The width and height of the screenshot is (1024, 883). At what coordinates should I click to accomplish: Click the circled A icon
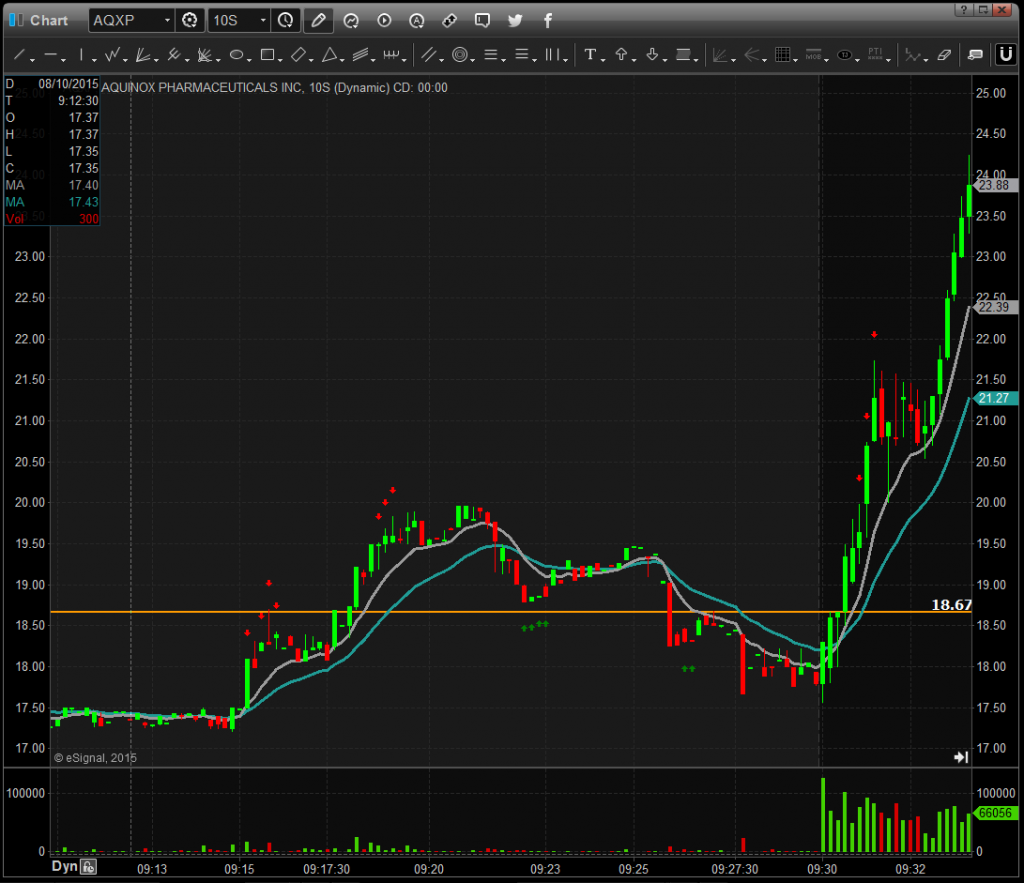[x=417, y=21]
